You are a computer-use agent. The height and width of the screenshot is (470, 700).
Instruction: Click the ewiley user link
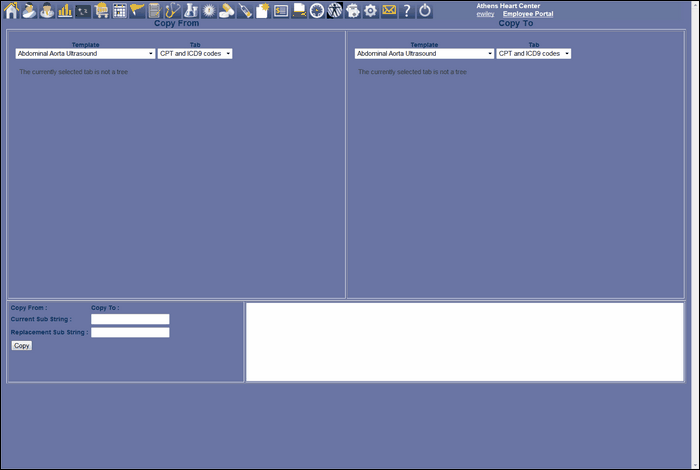tap(485, 14)
